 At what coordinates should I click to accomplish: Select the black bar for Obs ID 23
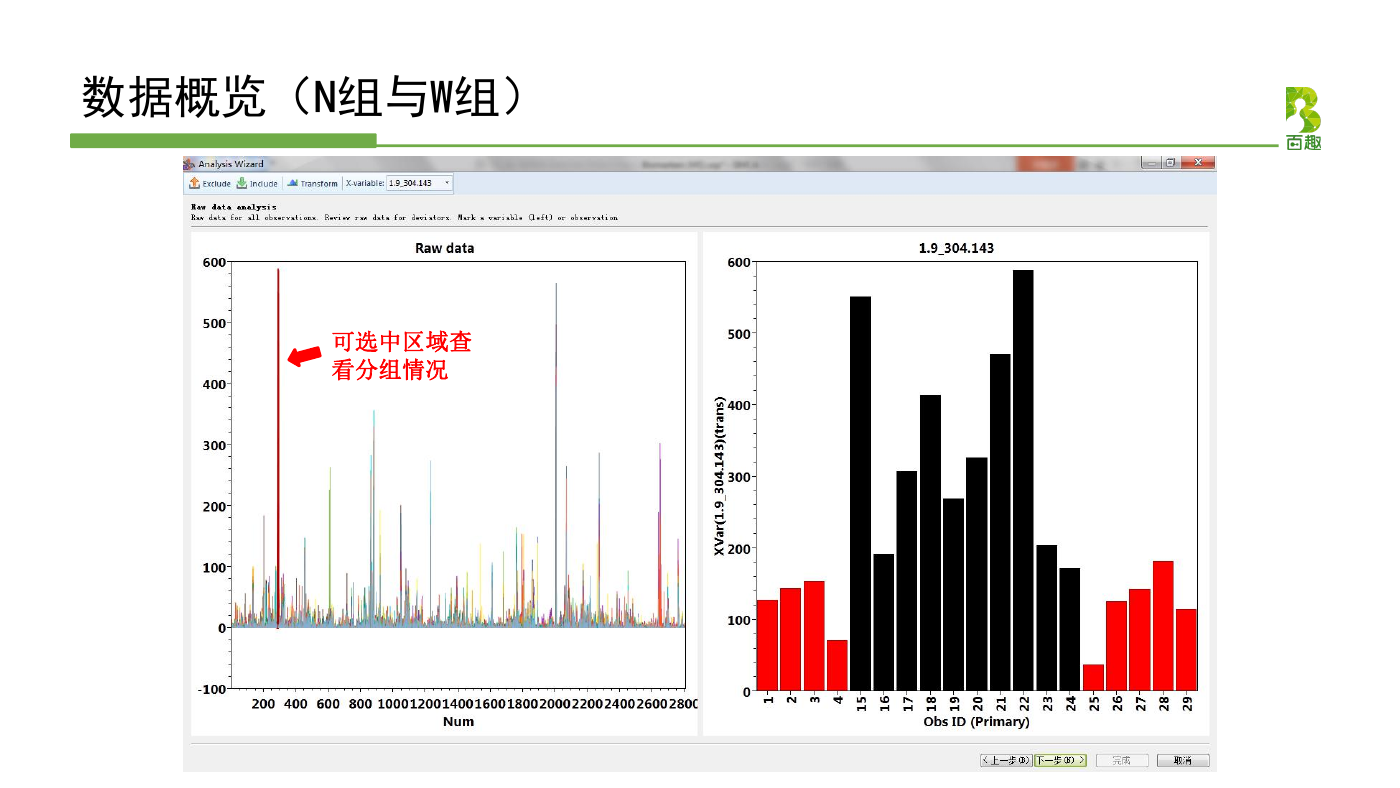coord(1046,618)
